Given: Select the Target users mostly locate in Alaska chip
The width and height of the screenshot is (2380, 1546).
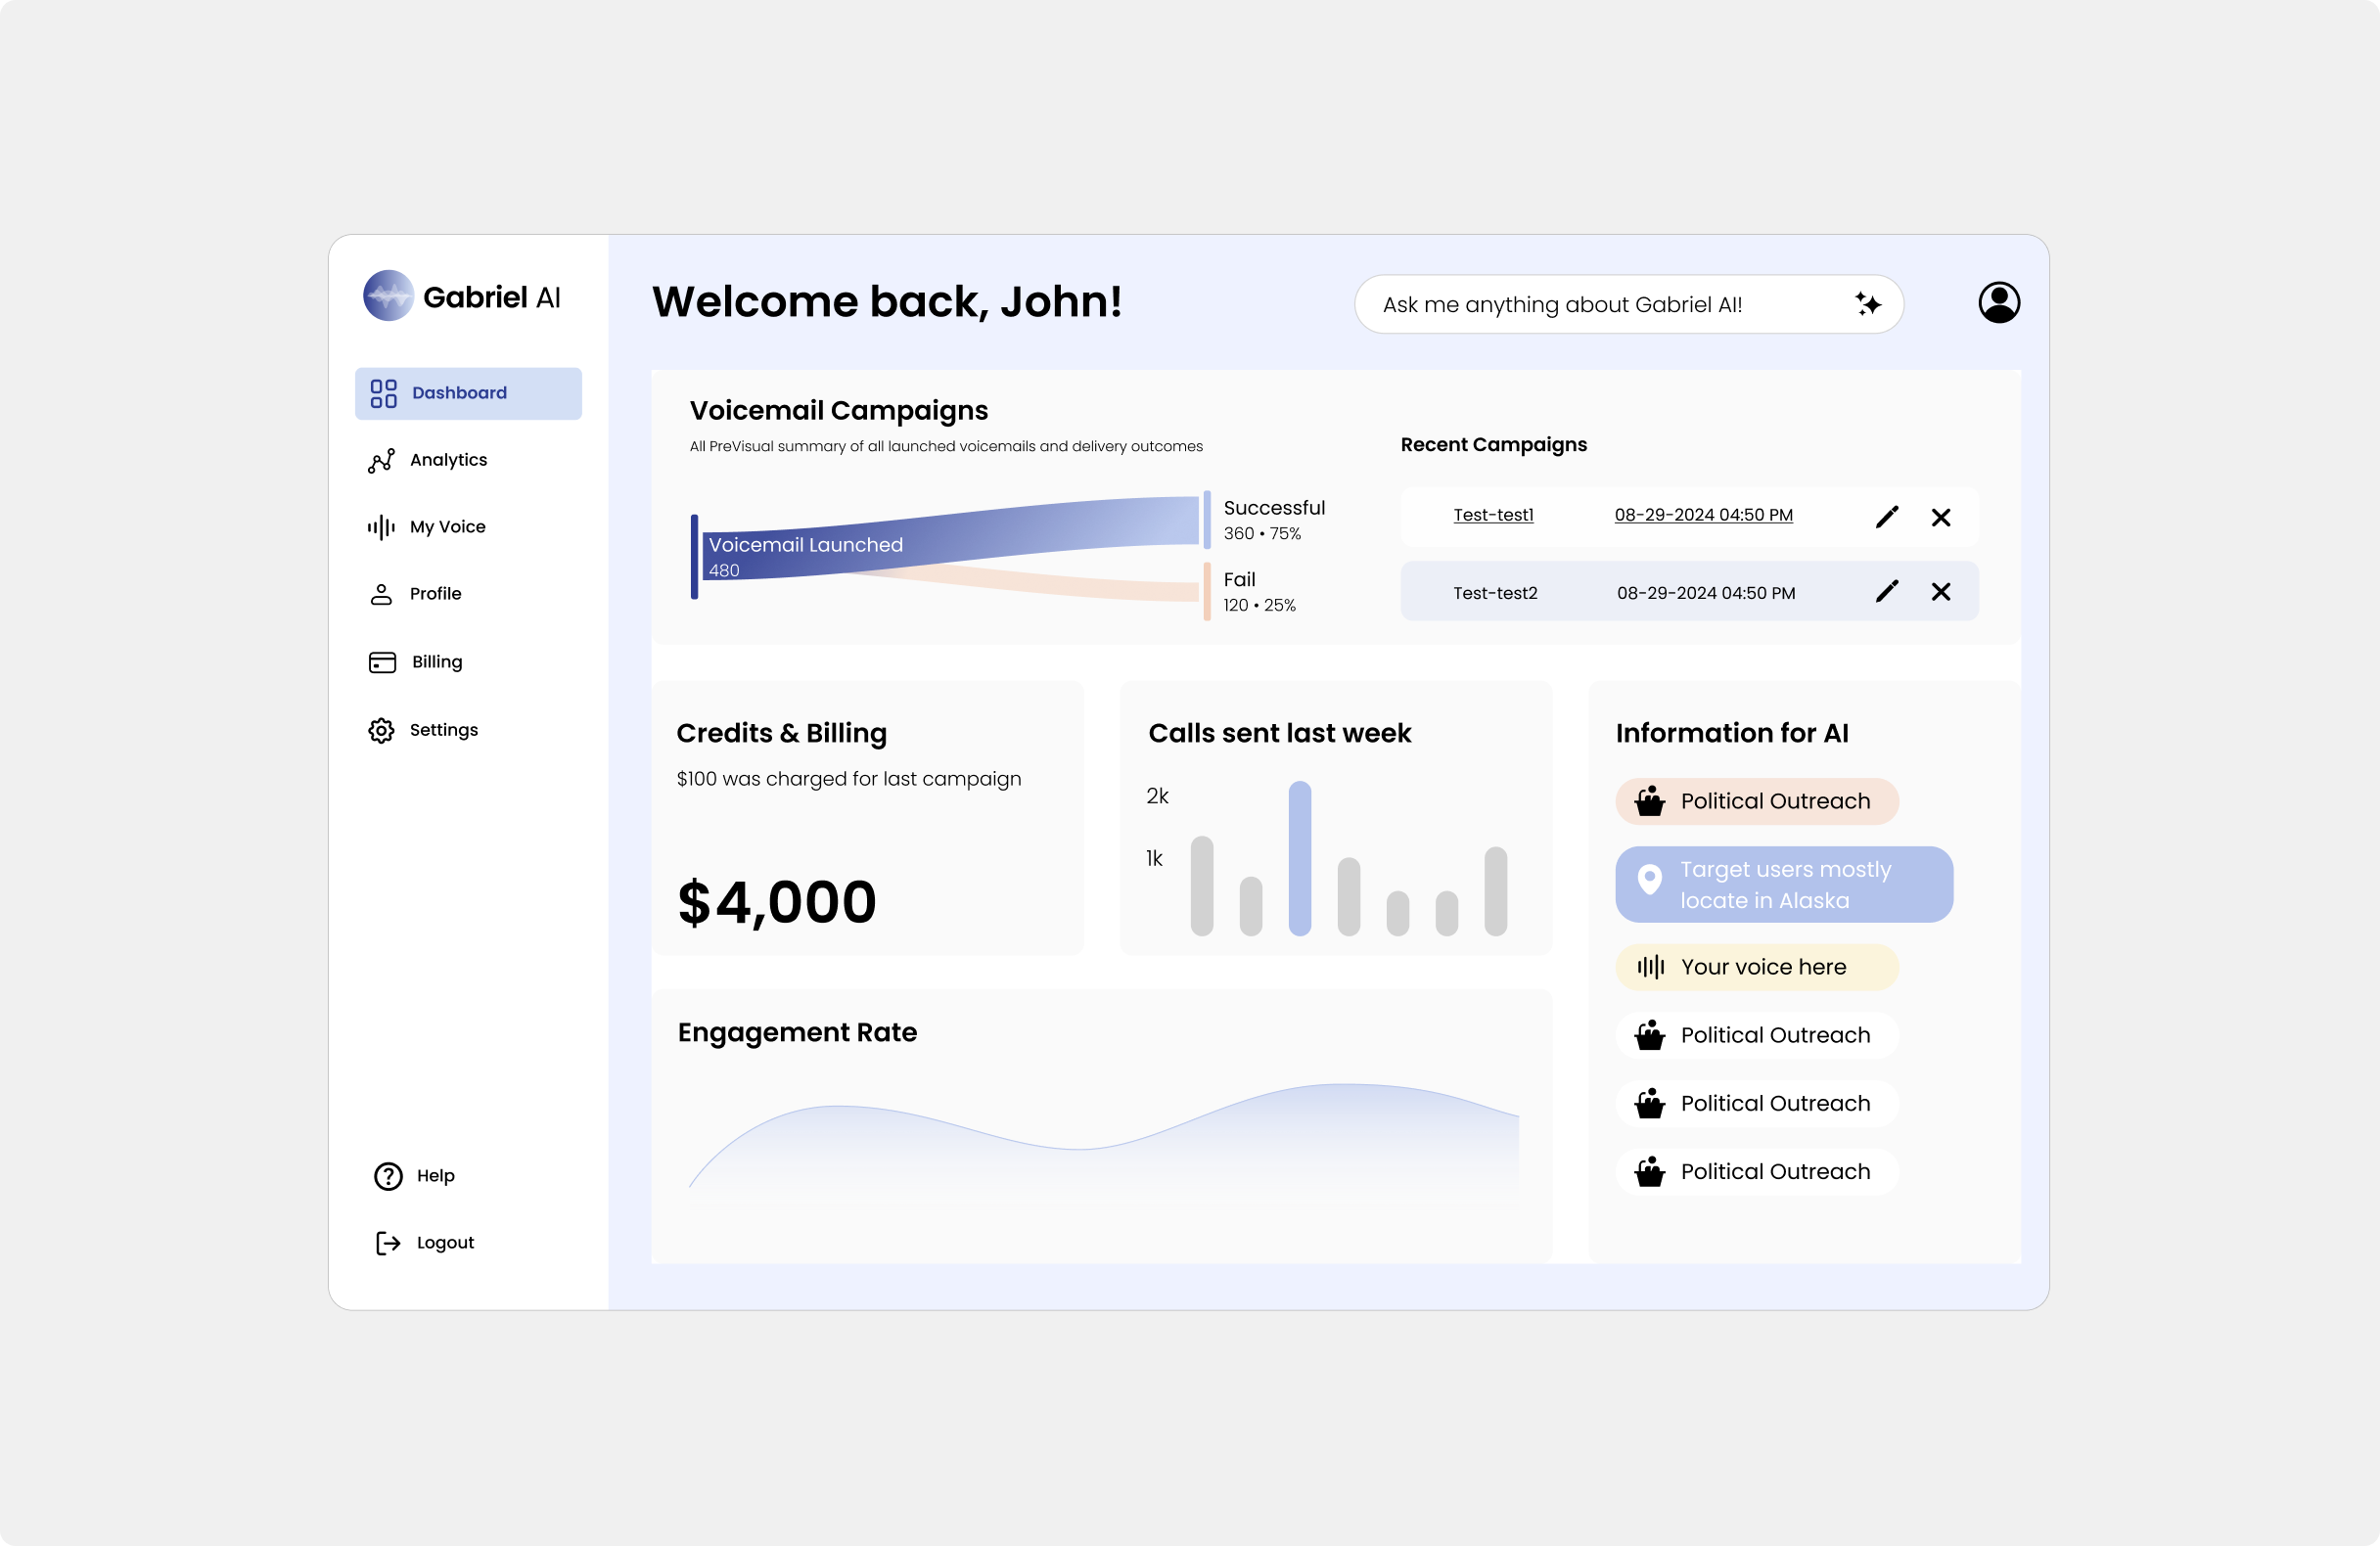Looking at the screenshot, I should [1783, 885].
